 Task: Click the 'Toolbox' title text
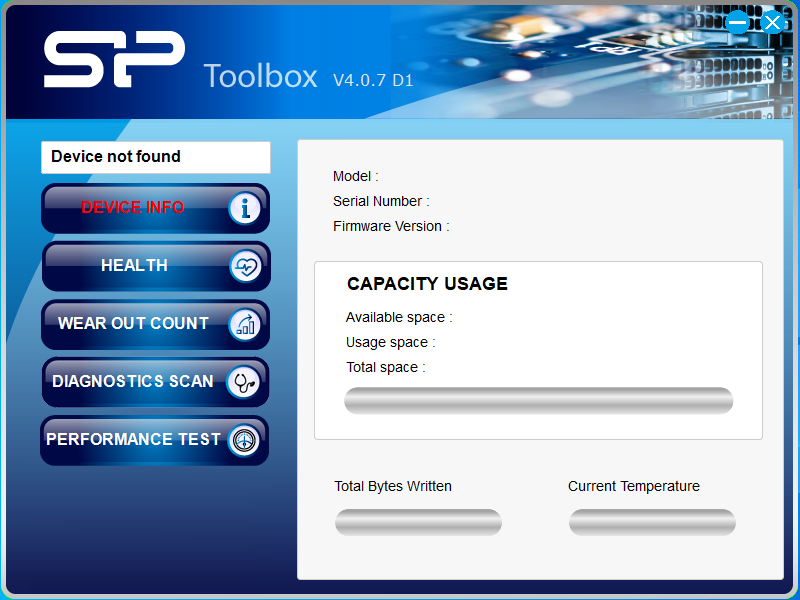[x=261, y=77]
